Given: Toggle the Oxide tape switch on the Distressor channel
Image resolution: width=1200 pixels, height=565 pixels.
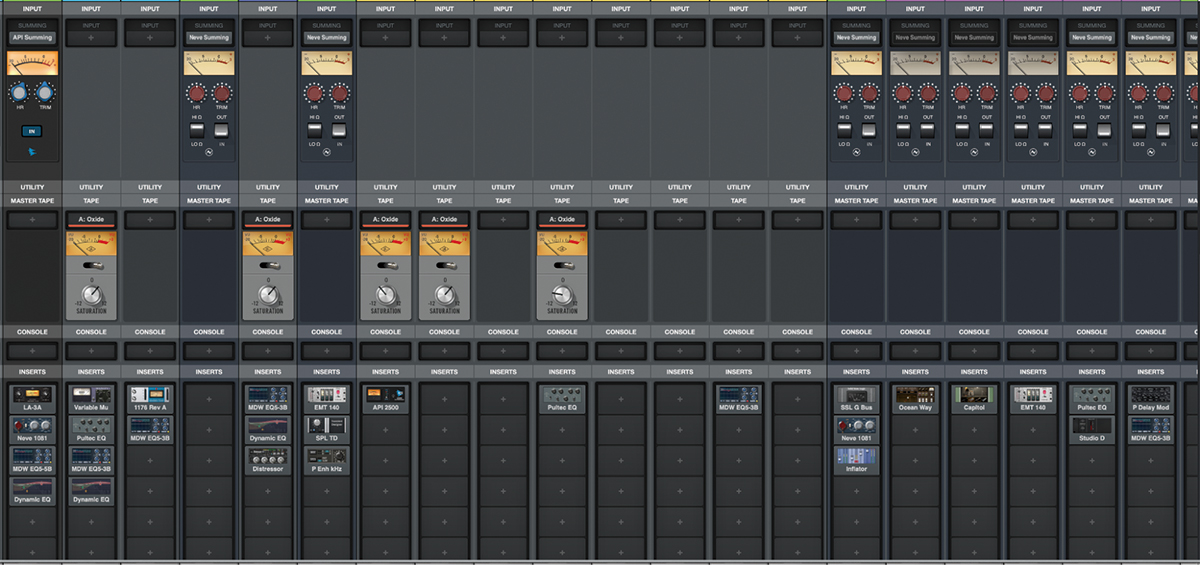Looking at the screenshot, I should (x=268, y=265).
